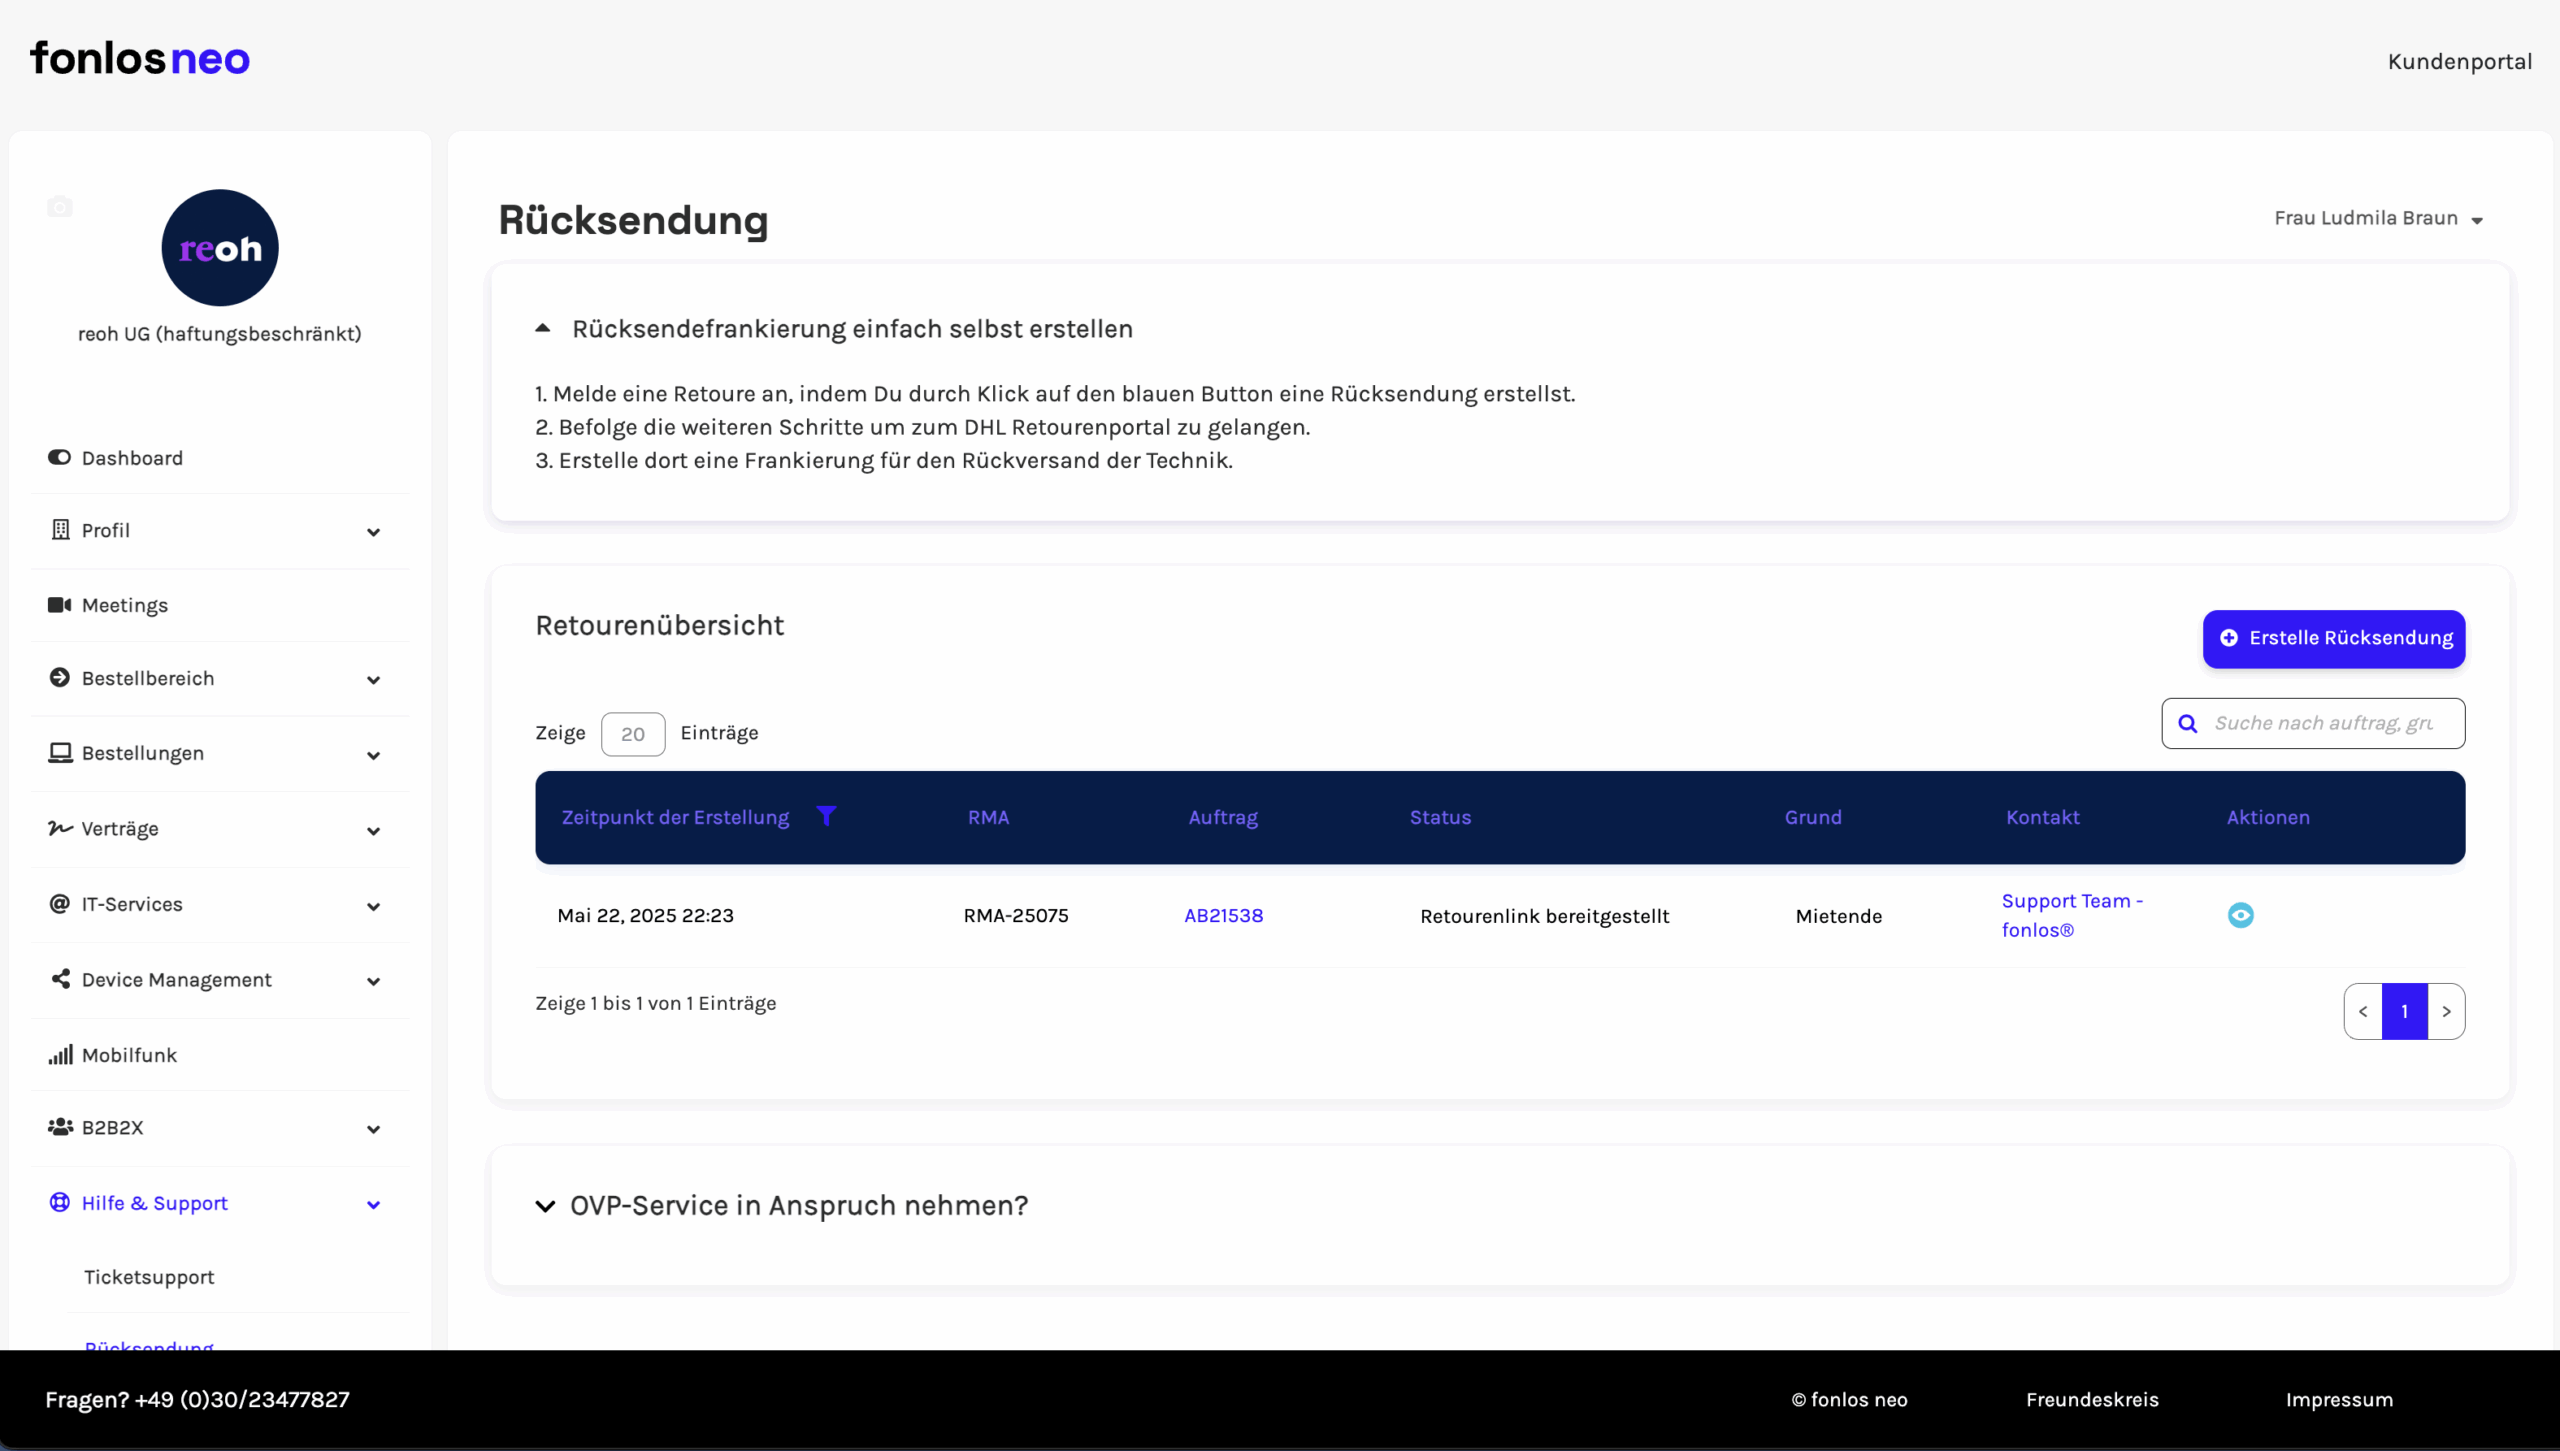This screenshot has width=2560, height=1451.
Task: Click the Device Management share icon
Action: pyautogui.click(x=60, y=978)
